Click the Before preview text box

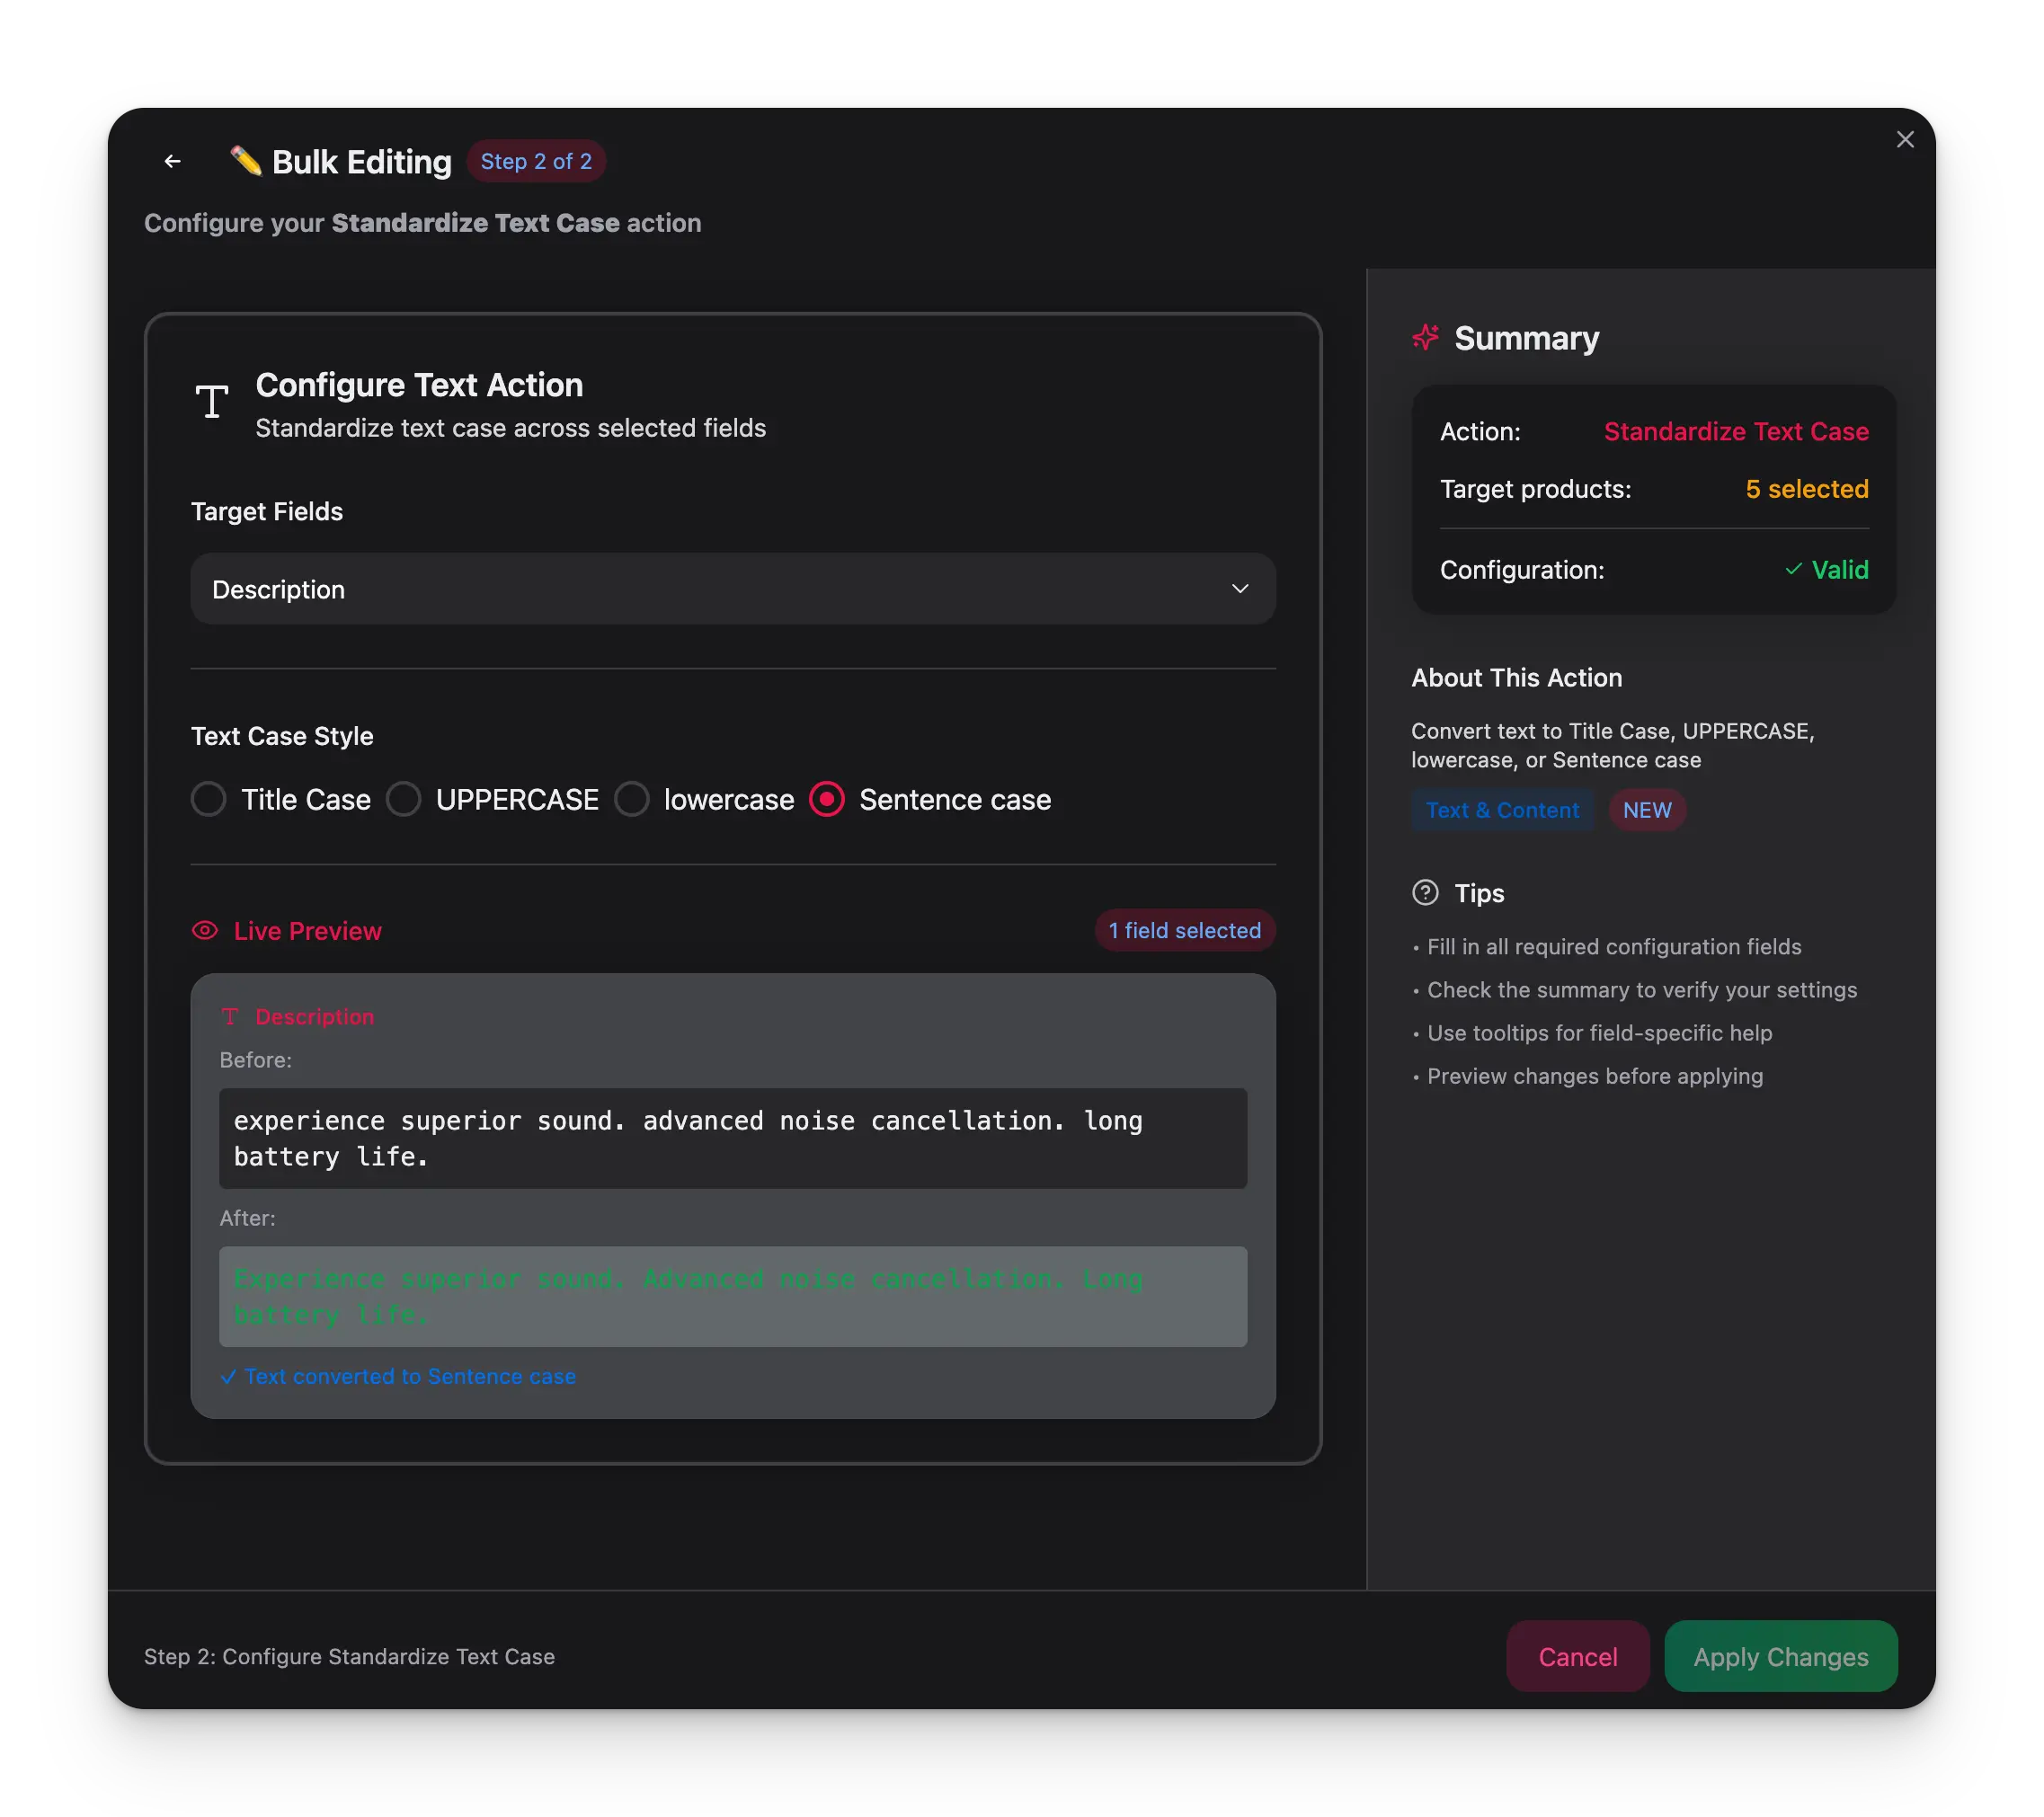[x=733, y=1139]
